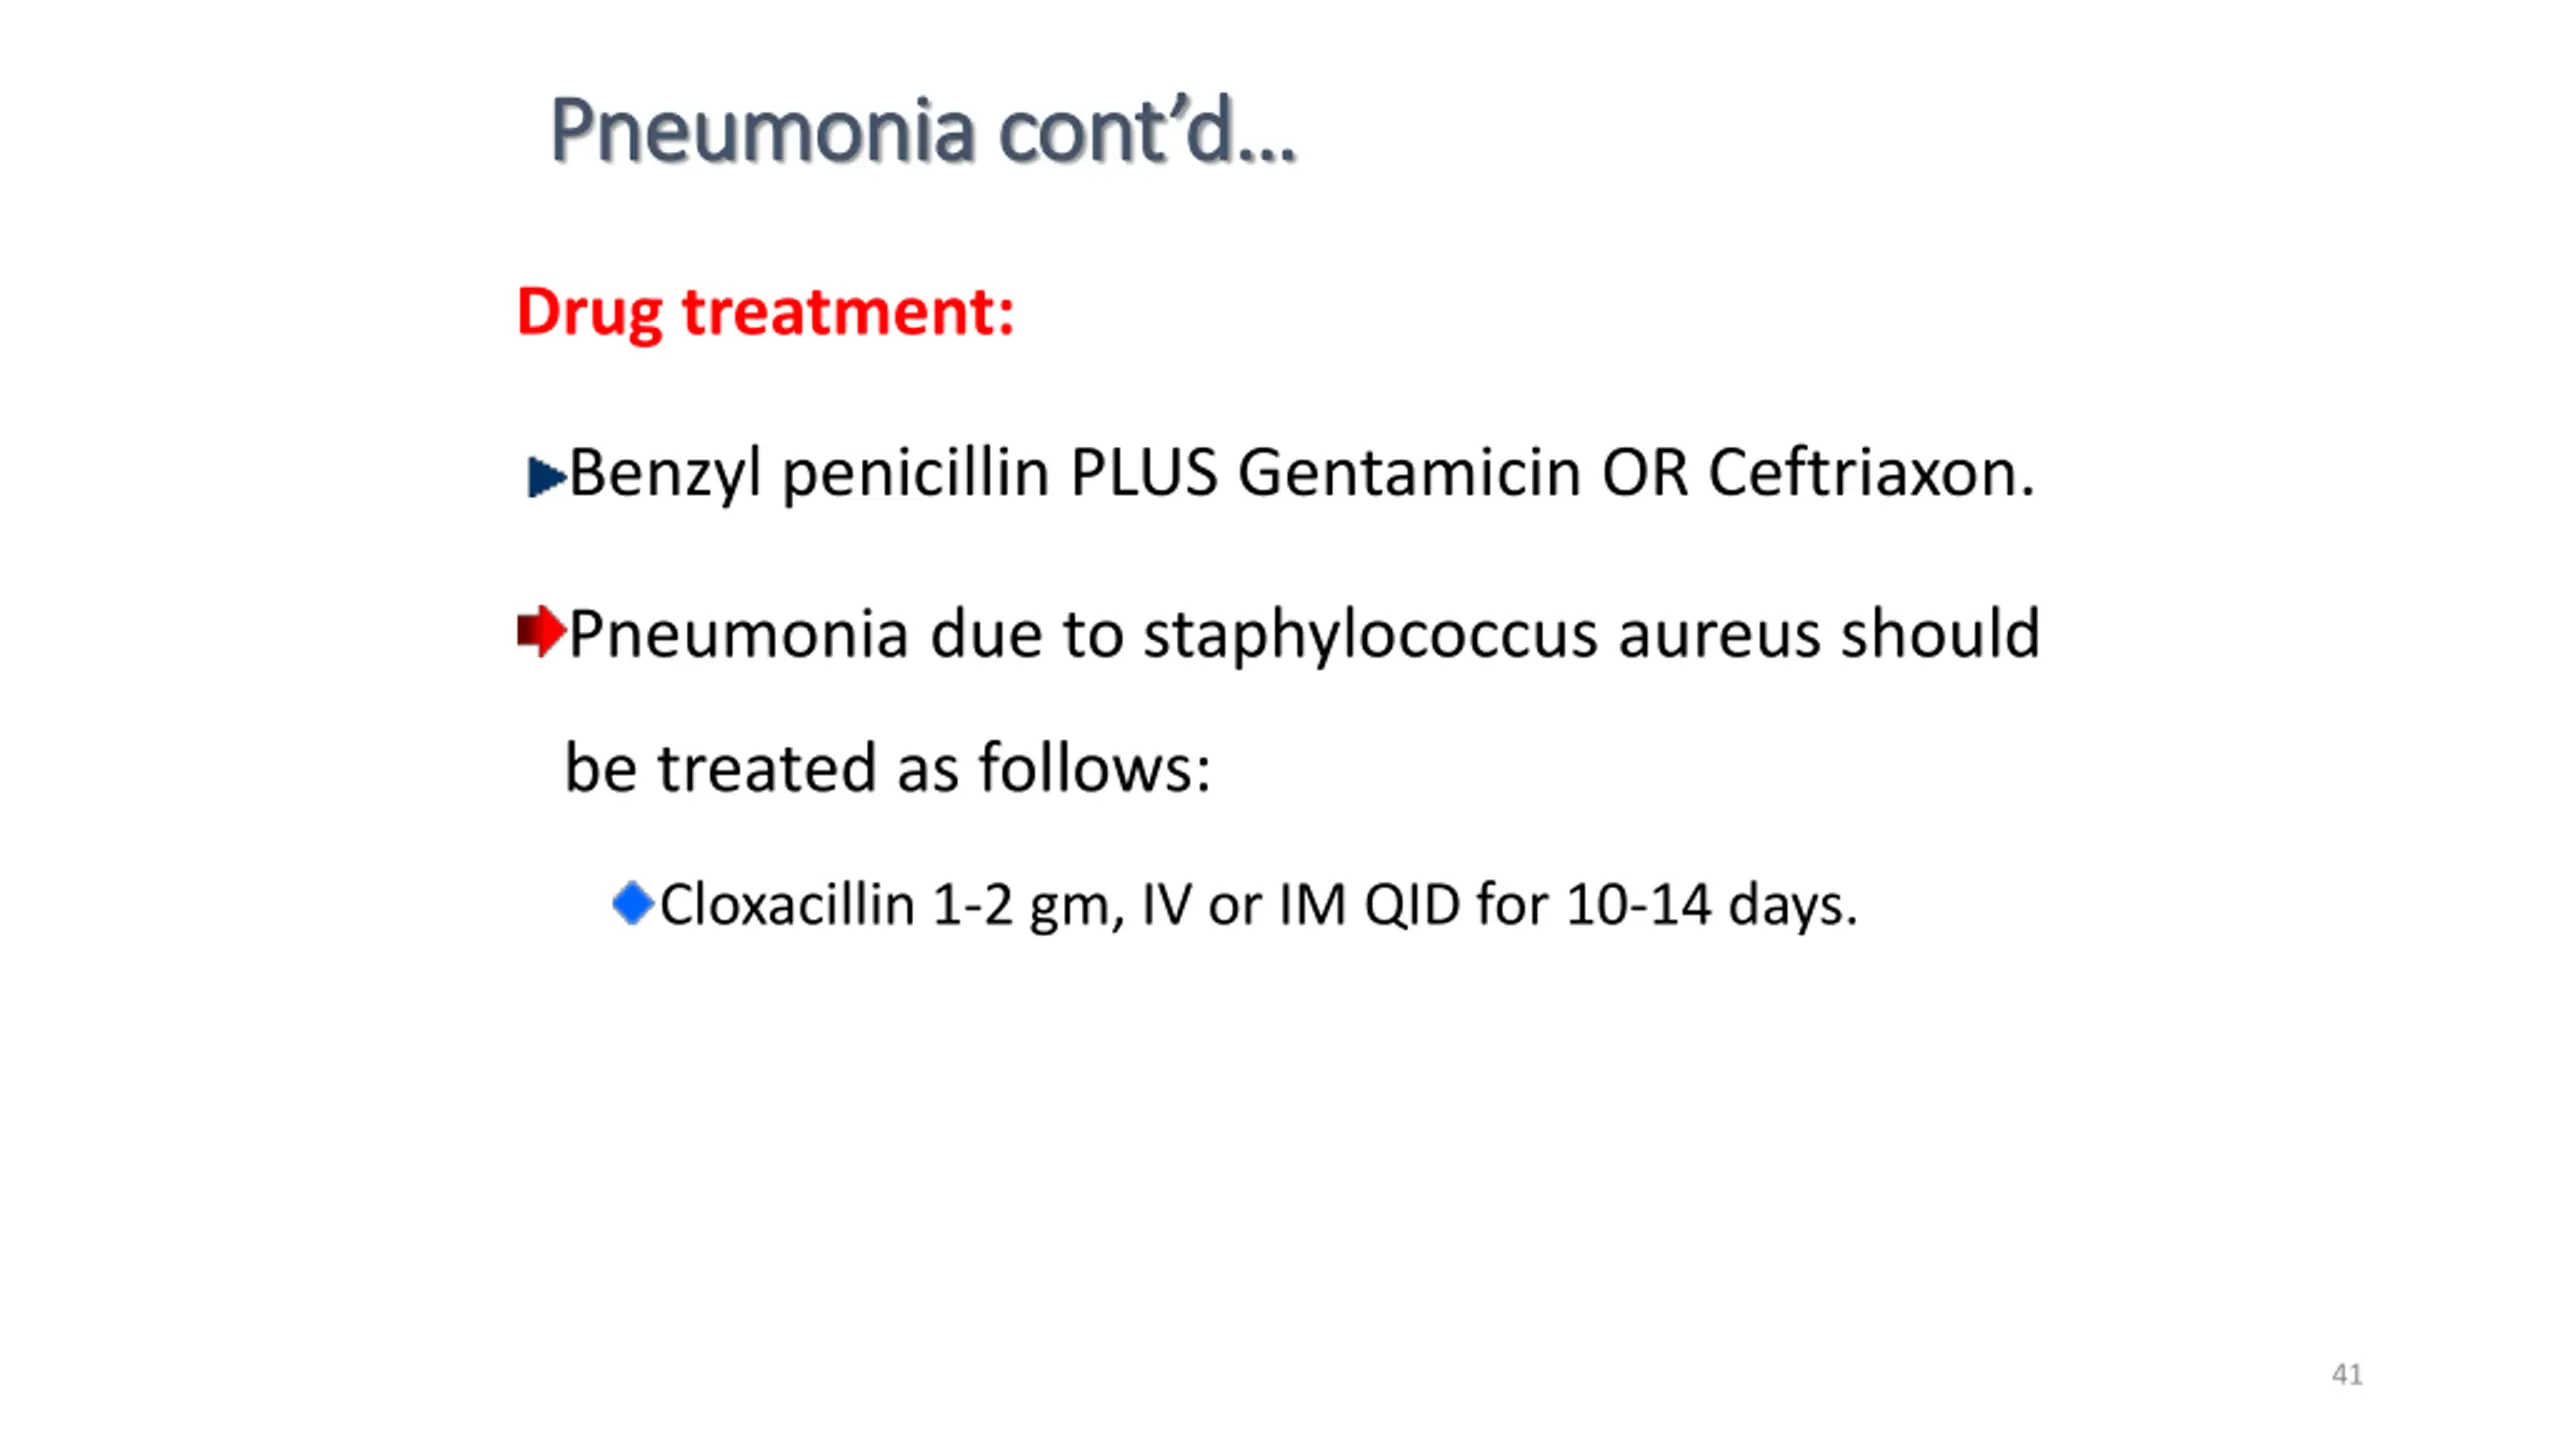This screenshot has height=1440, width=2560.
Task: Click the word 'should' after aureus
Action: (1940, 633)
